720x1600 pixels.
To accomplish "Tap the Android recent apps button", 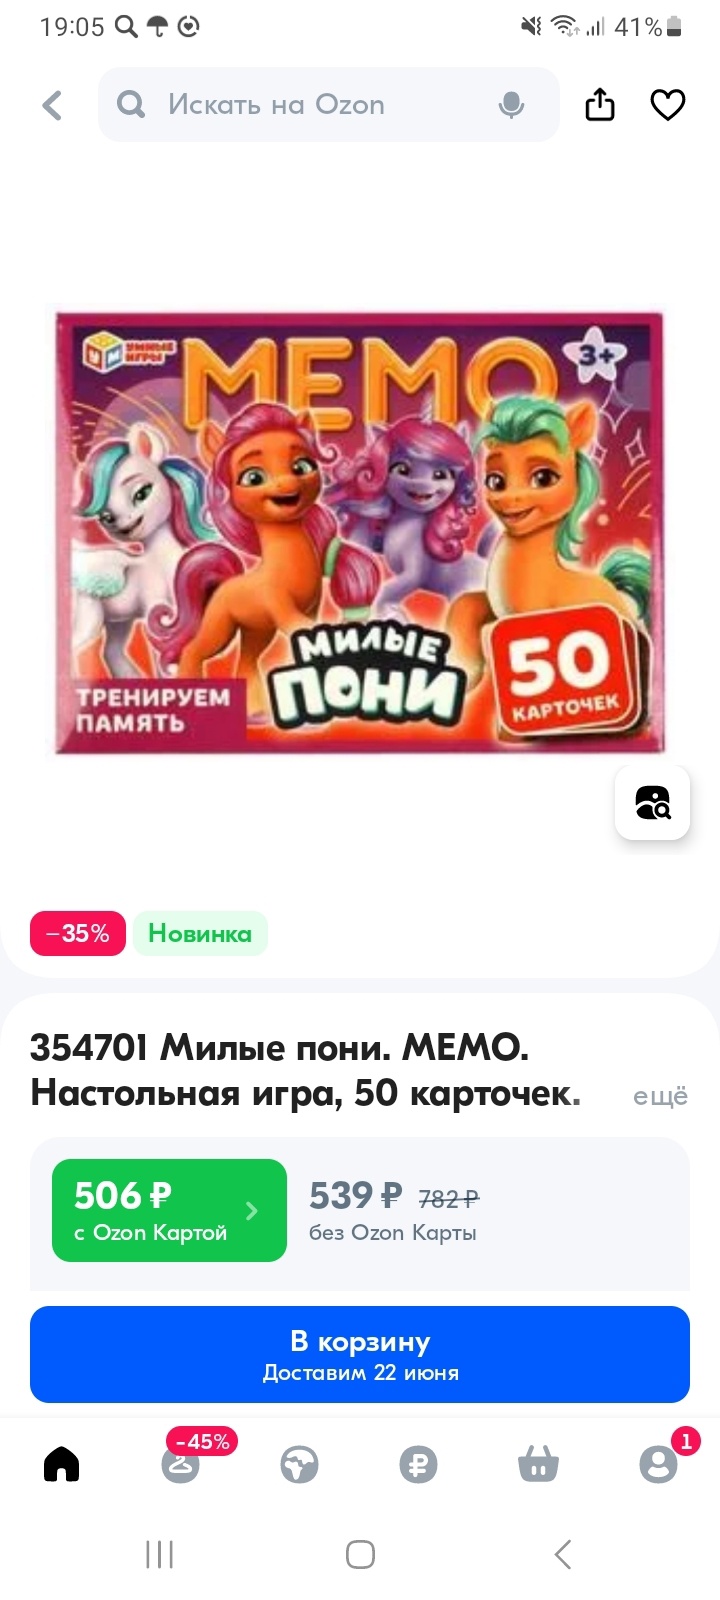I will 159,1554.
